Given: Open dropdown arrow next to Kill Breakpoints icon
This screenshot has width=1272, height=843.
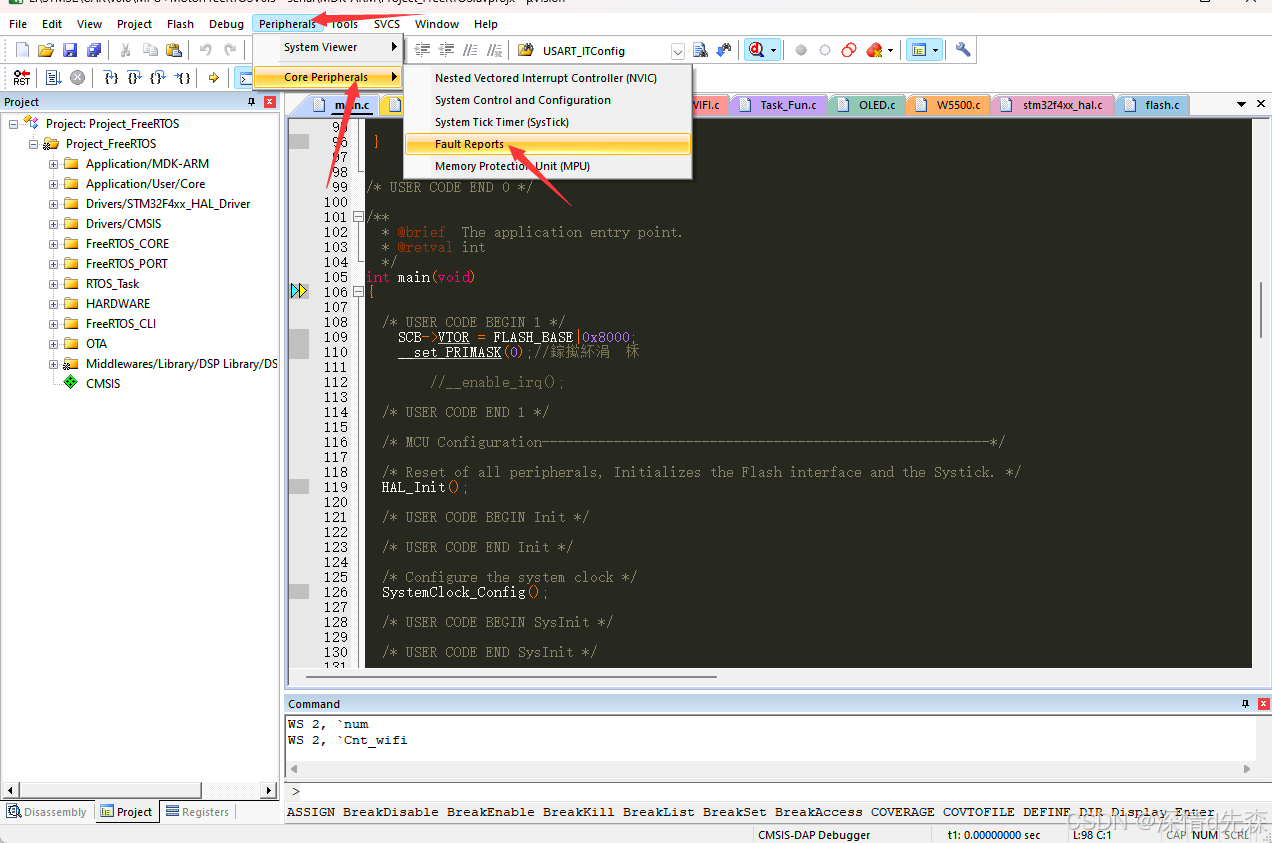Looking at the screenshot, I should tap(890, 50).
